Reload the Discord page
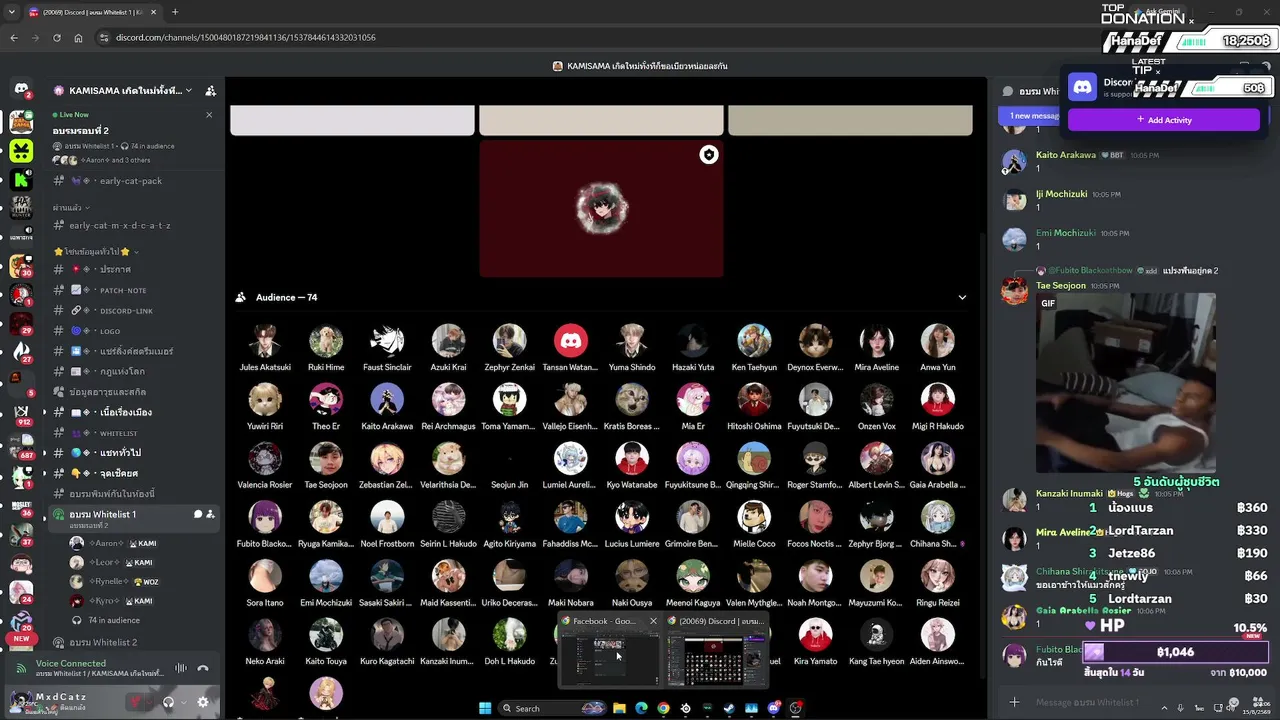1280x720 pixels. click(57, 38)
